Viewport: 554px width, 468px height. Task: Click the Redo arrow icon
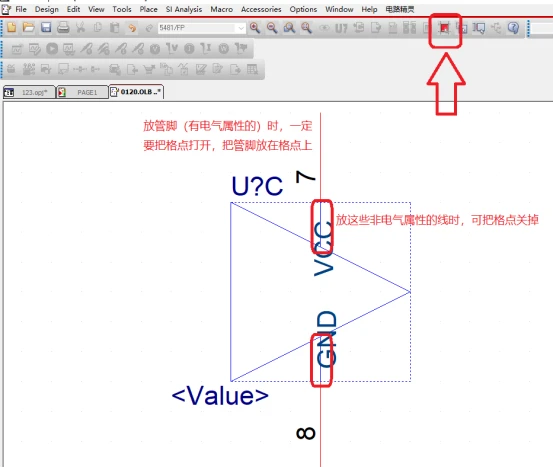149,28
